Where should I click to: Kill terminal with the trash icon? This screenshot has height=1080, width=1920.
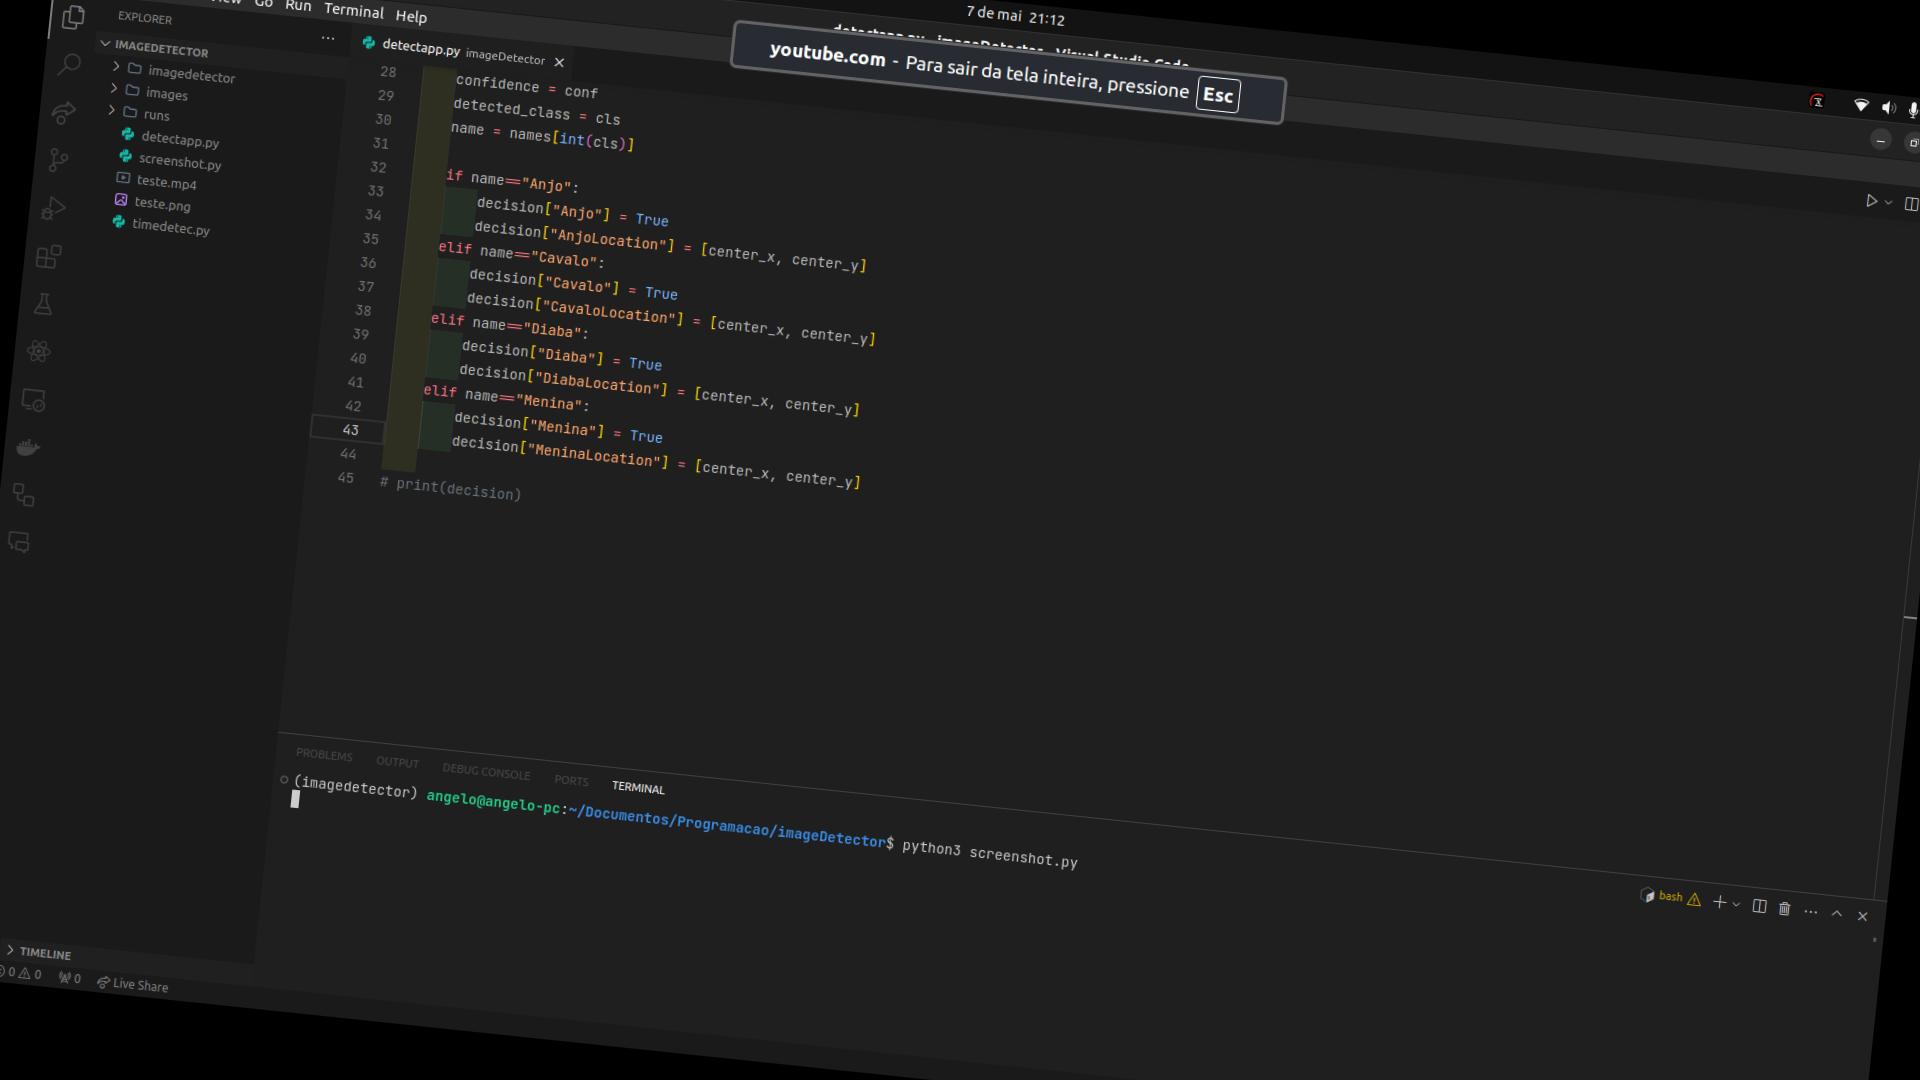[x=1784, y=909]
